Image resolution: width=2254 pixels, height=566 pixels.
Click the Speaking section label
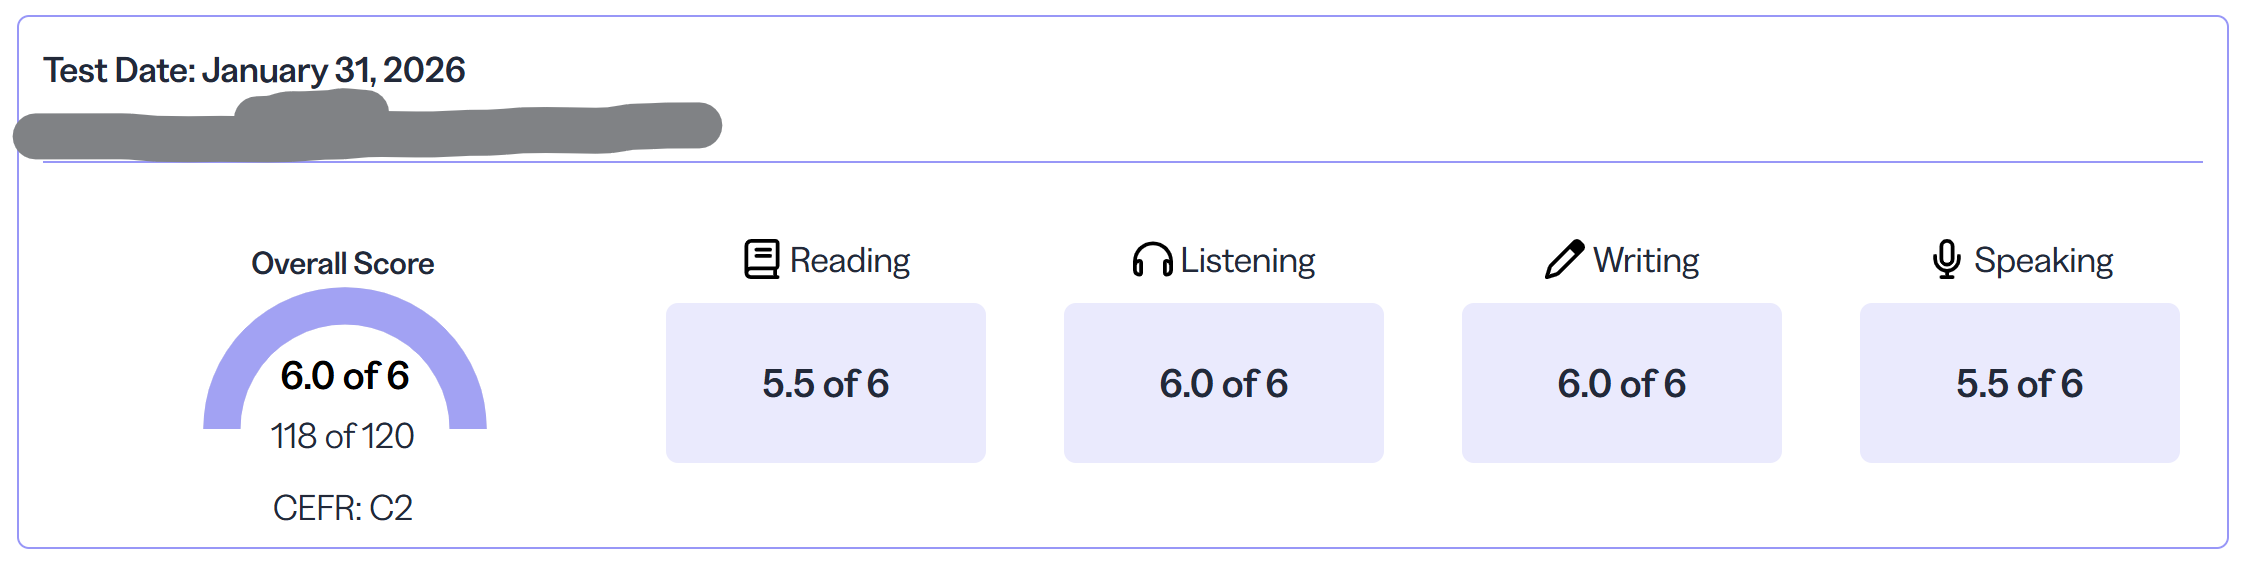(x=2044, y=260)
